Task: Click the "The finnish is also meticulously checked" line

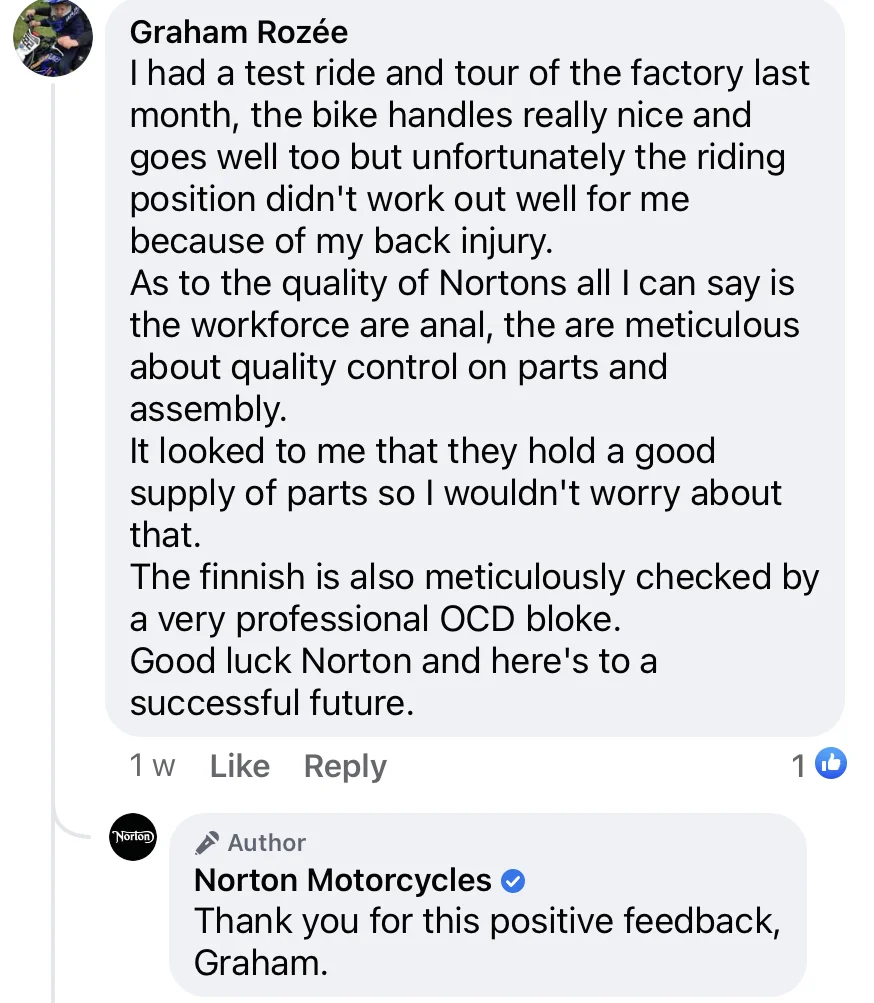Action: pos(474,577)
